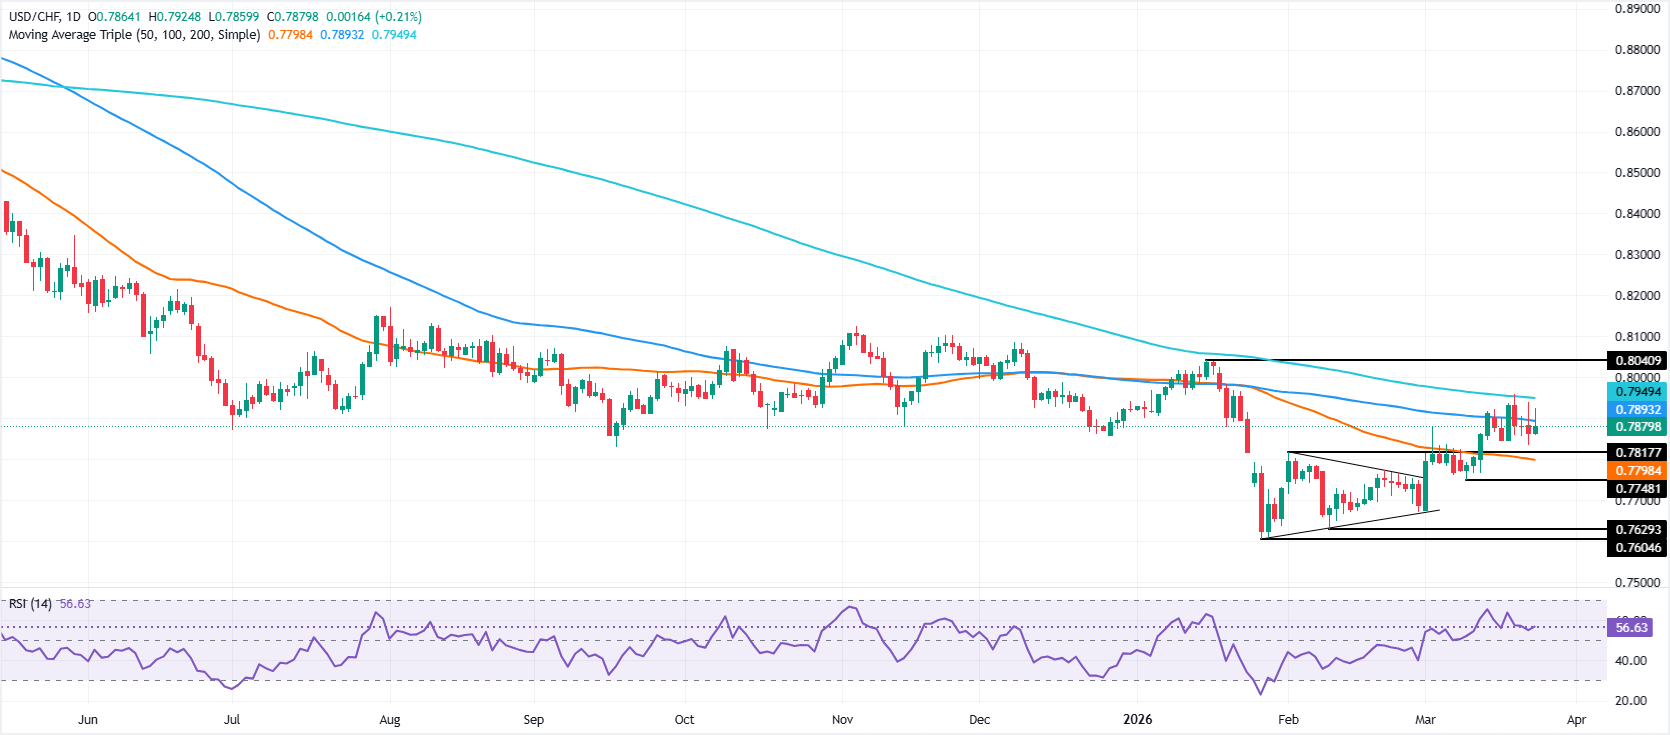
Task: Click the orange 0.77984 moving average value
Action: 290,35
